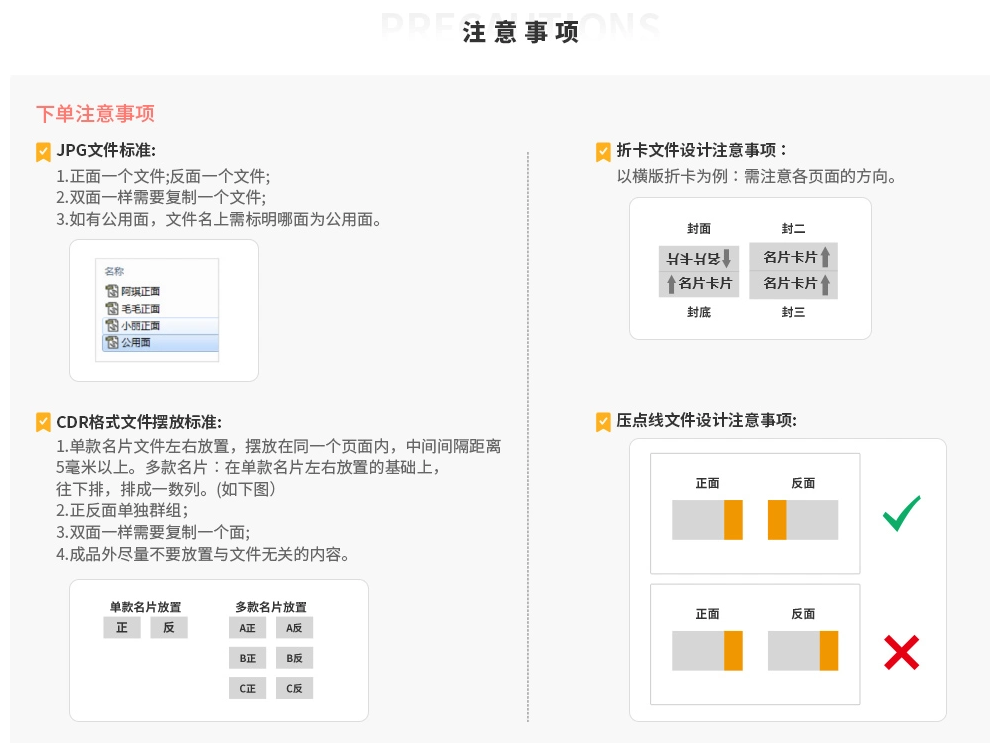Click the bookmark icon beside JPG文件标准
990x743 pixels.
click(43, 152)
